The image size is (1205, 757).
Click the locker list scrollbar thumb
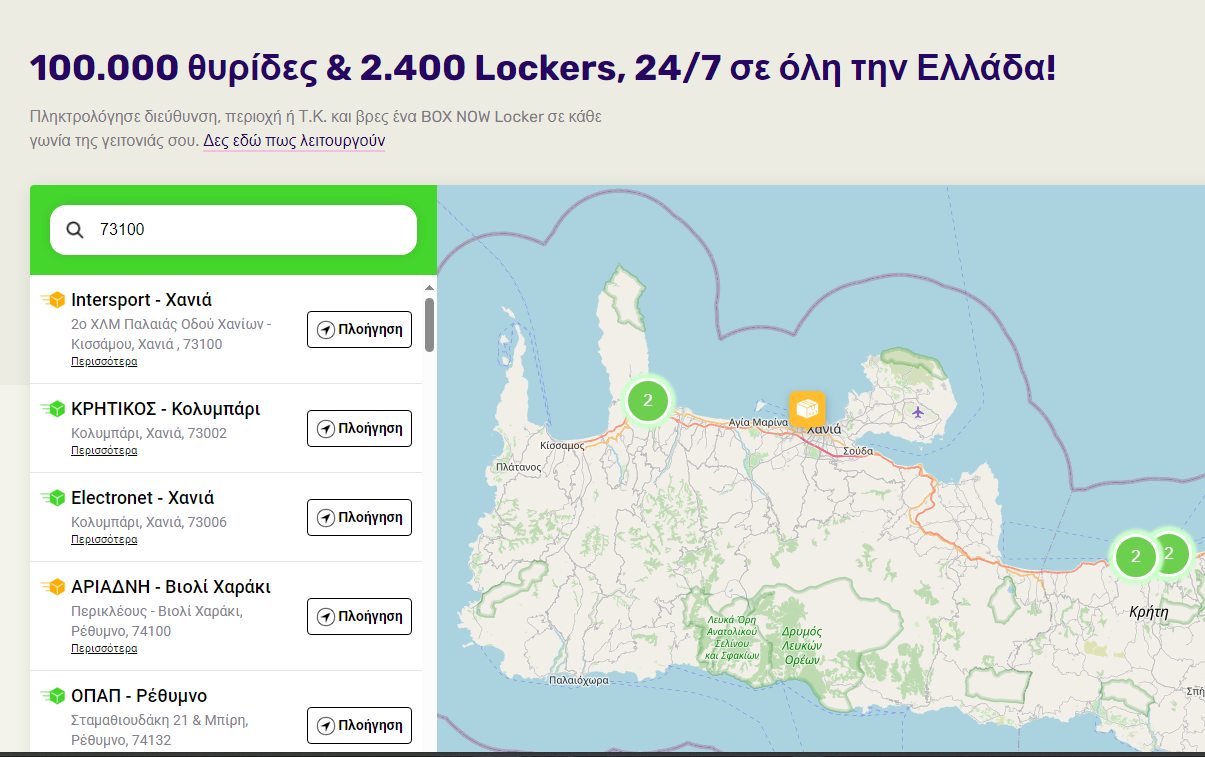tap(429, 324)
